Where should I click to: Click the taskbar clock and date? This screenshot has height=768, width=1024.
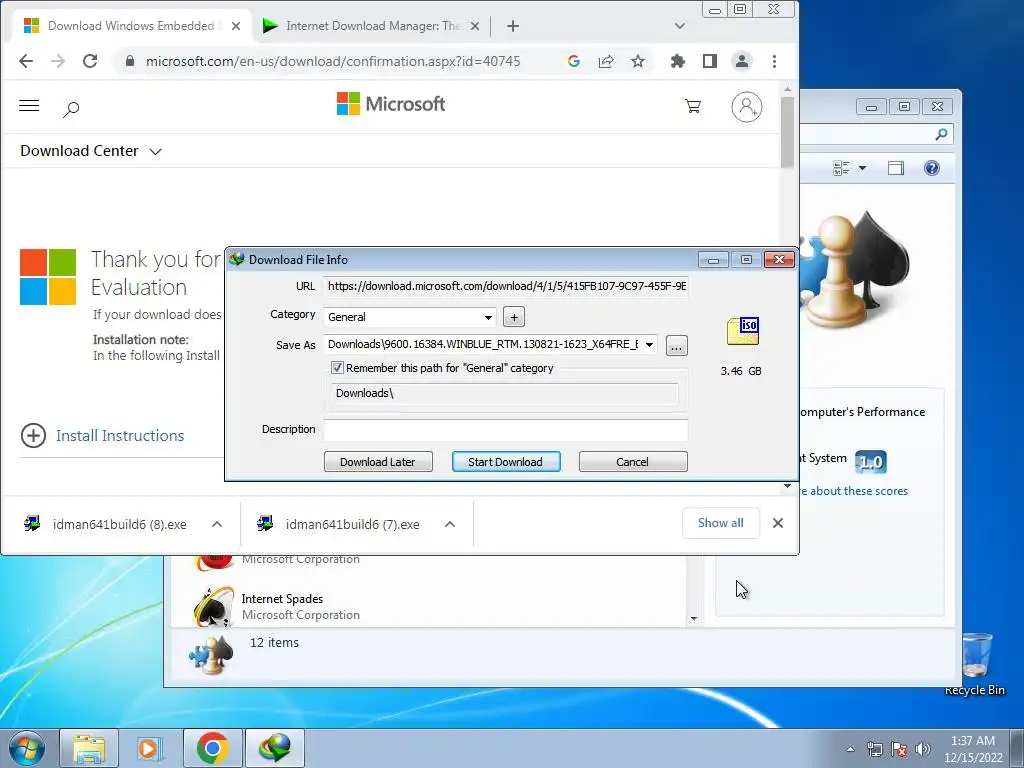pyautogui.click(x=973, y=749)
